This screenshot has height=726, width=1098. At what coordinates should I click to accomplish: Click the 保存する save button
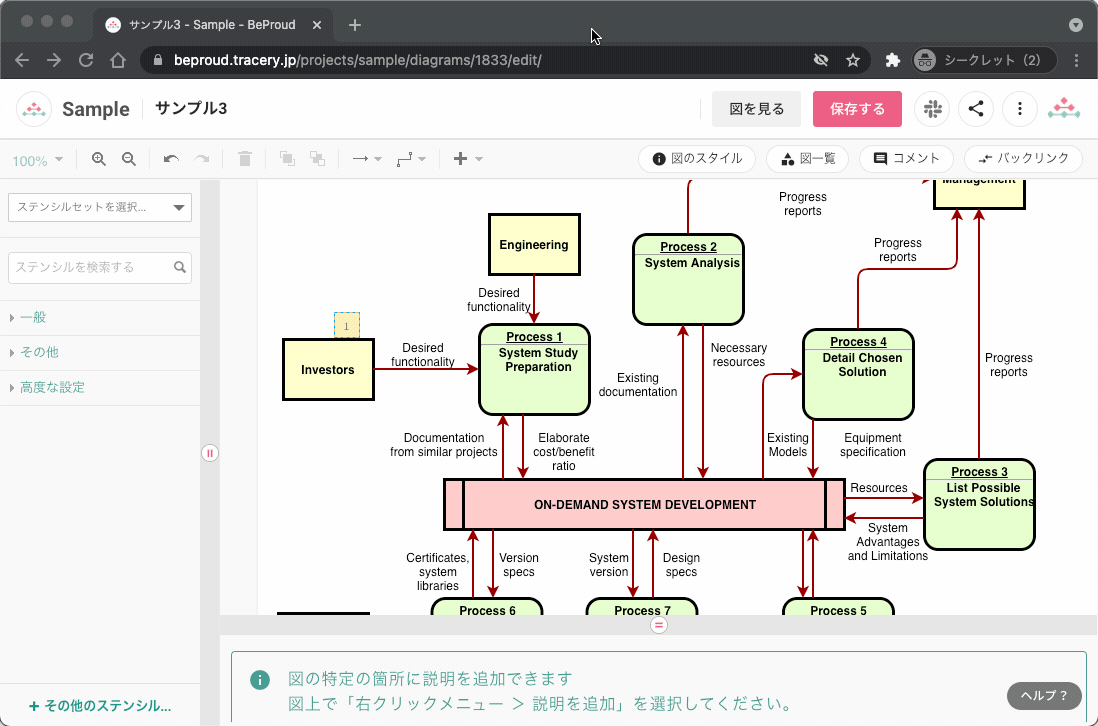[857, 109]
